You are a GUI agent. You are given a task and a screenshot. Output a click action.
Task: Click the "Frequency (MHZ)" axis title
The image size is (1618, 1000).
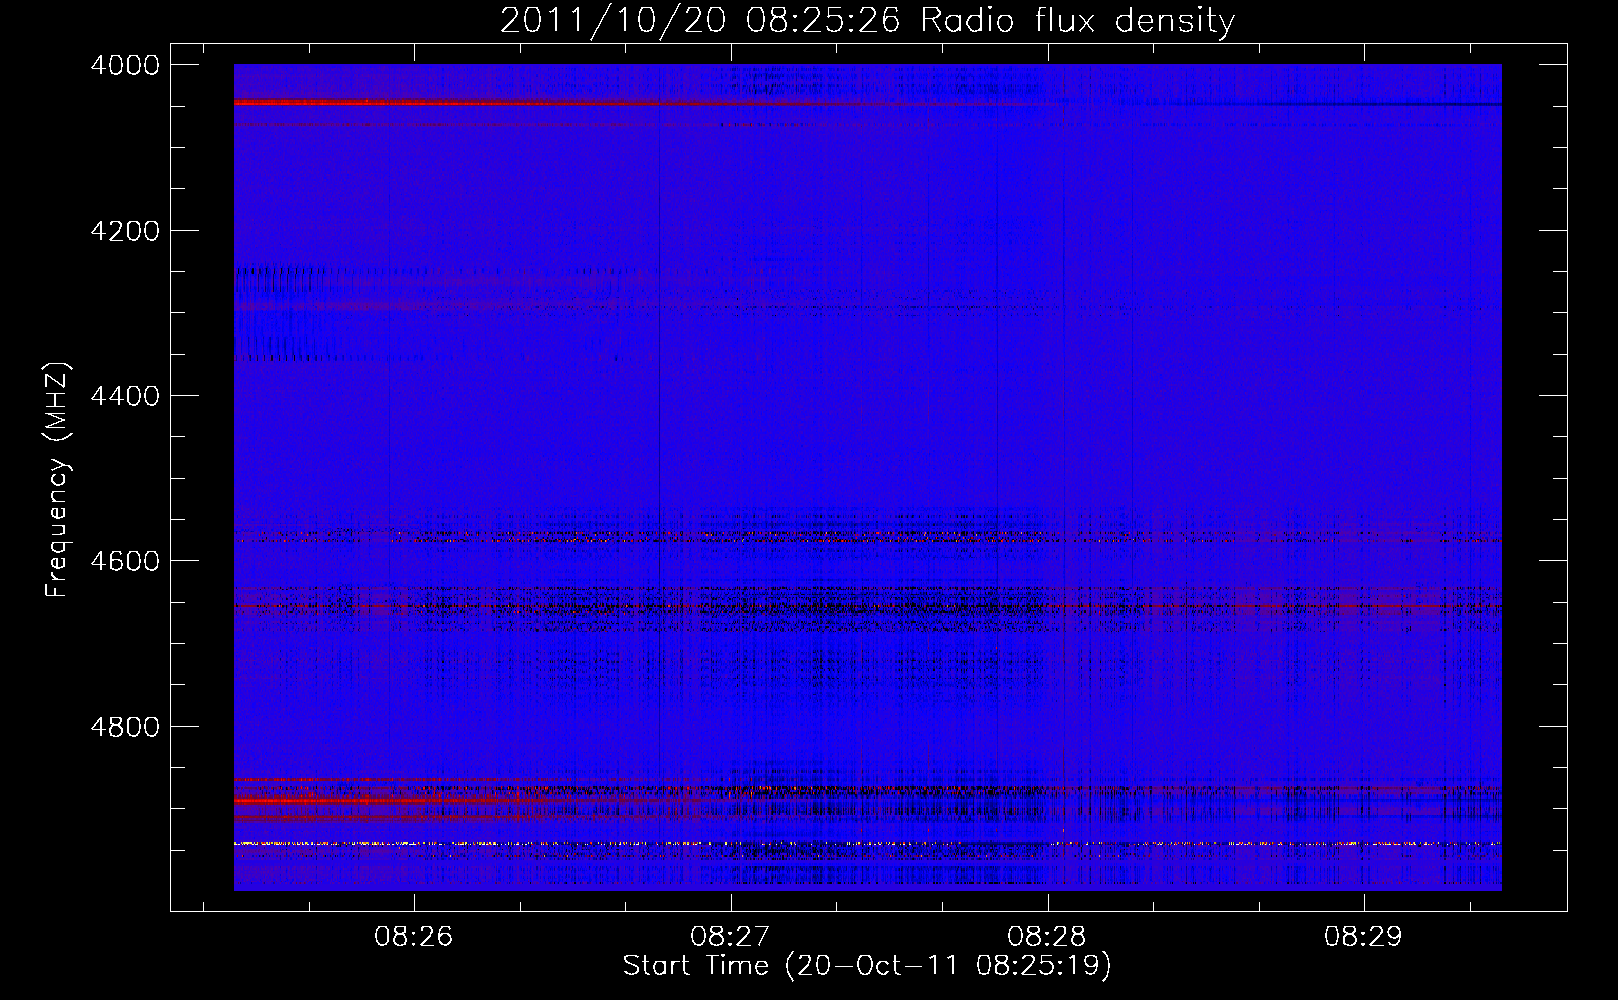click(59, 479)
